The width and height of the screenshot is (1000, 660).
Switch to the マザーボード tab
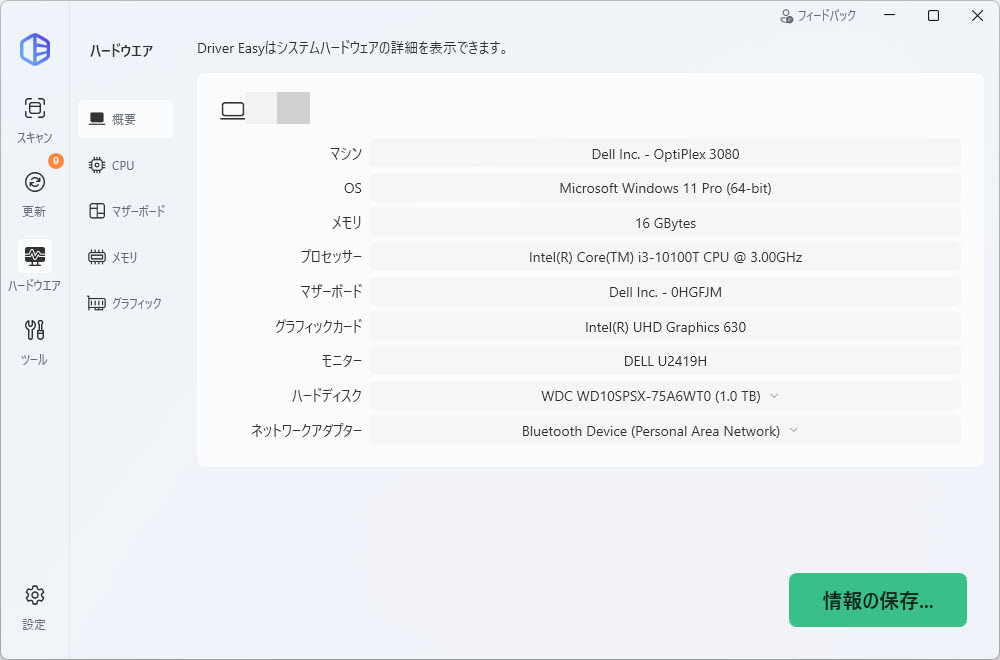pos(126,211)
